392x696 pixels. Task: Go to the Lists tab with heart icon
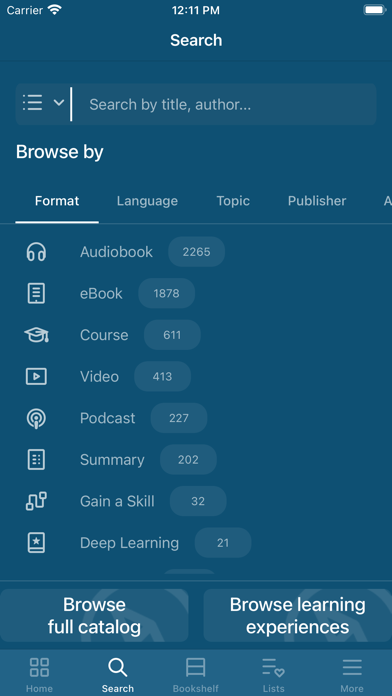coord(273,675)
